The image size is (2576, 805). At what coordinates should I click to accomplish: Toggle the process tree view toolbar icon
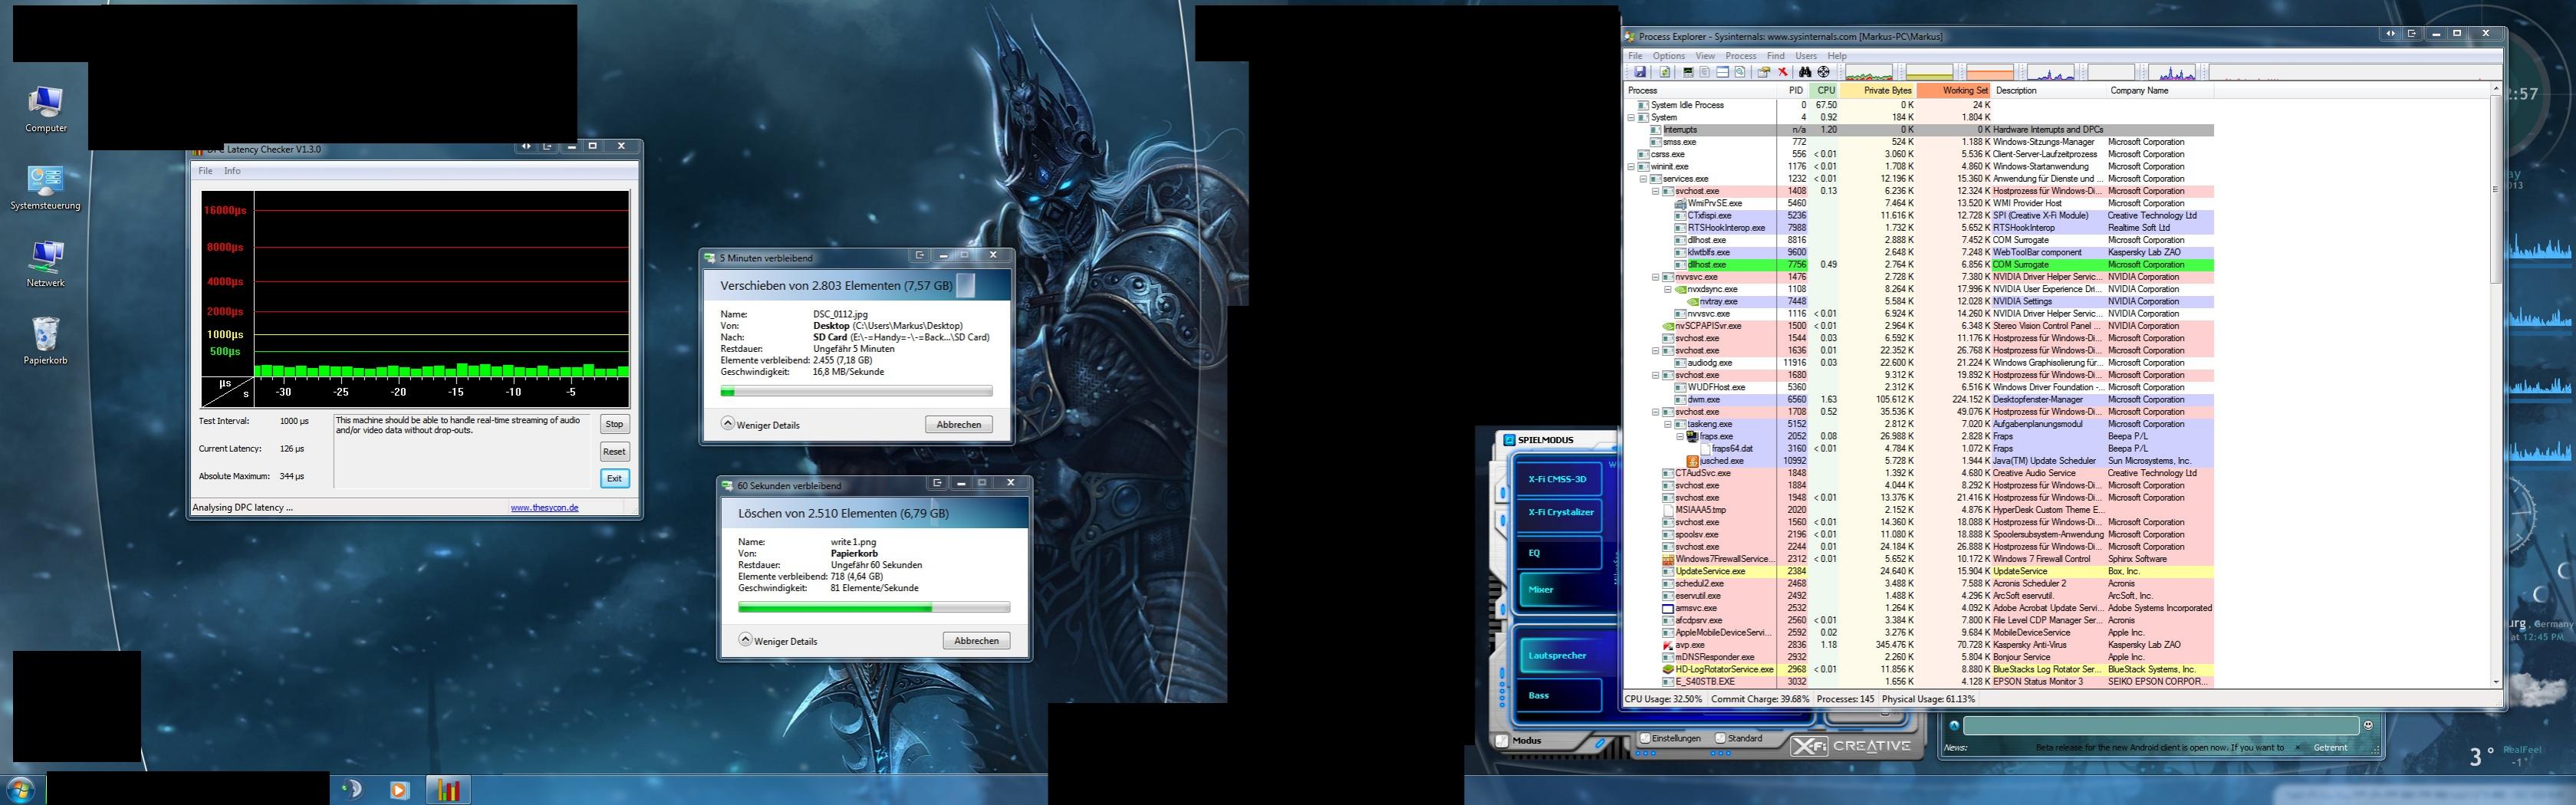pos(1704,72)
